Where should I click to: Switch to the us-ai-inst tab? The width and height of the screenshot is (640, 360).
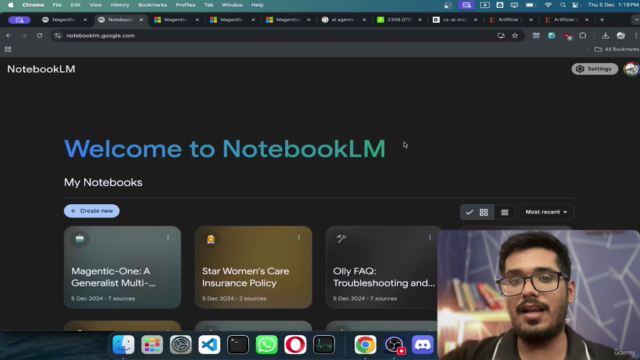(x=454, y=20)
